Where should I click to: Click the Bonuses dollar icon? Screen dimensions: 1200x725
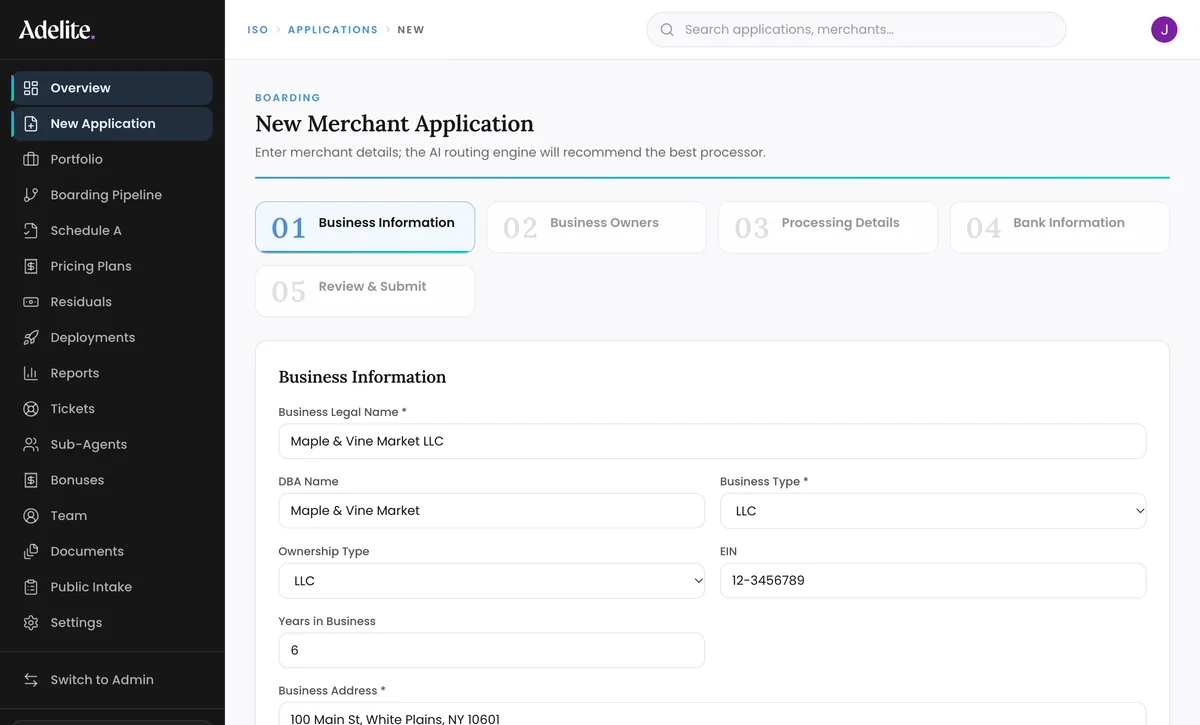point(31,480)
